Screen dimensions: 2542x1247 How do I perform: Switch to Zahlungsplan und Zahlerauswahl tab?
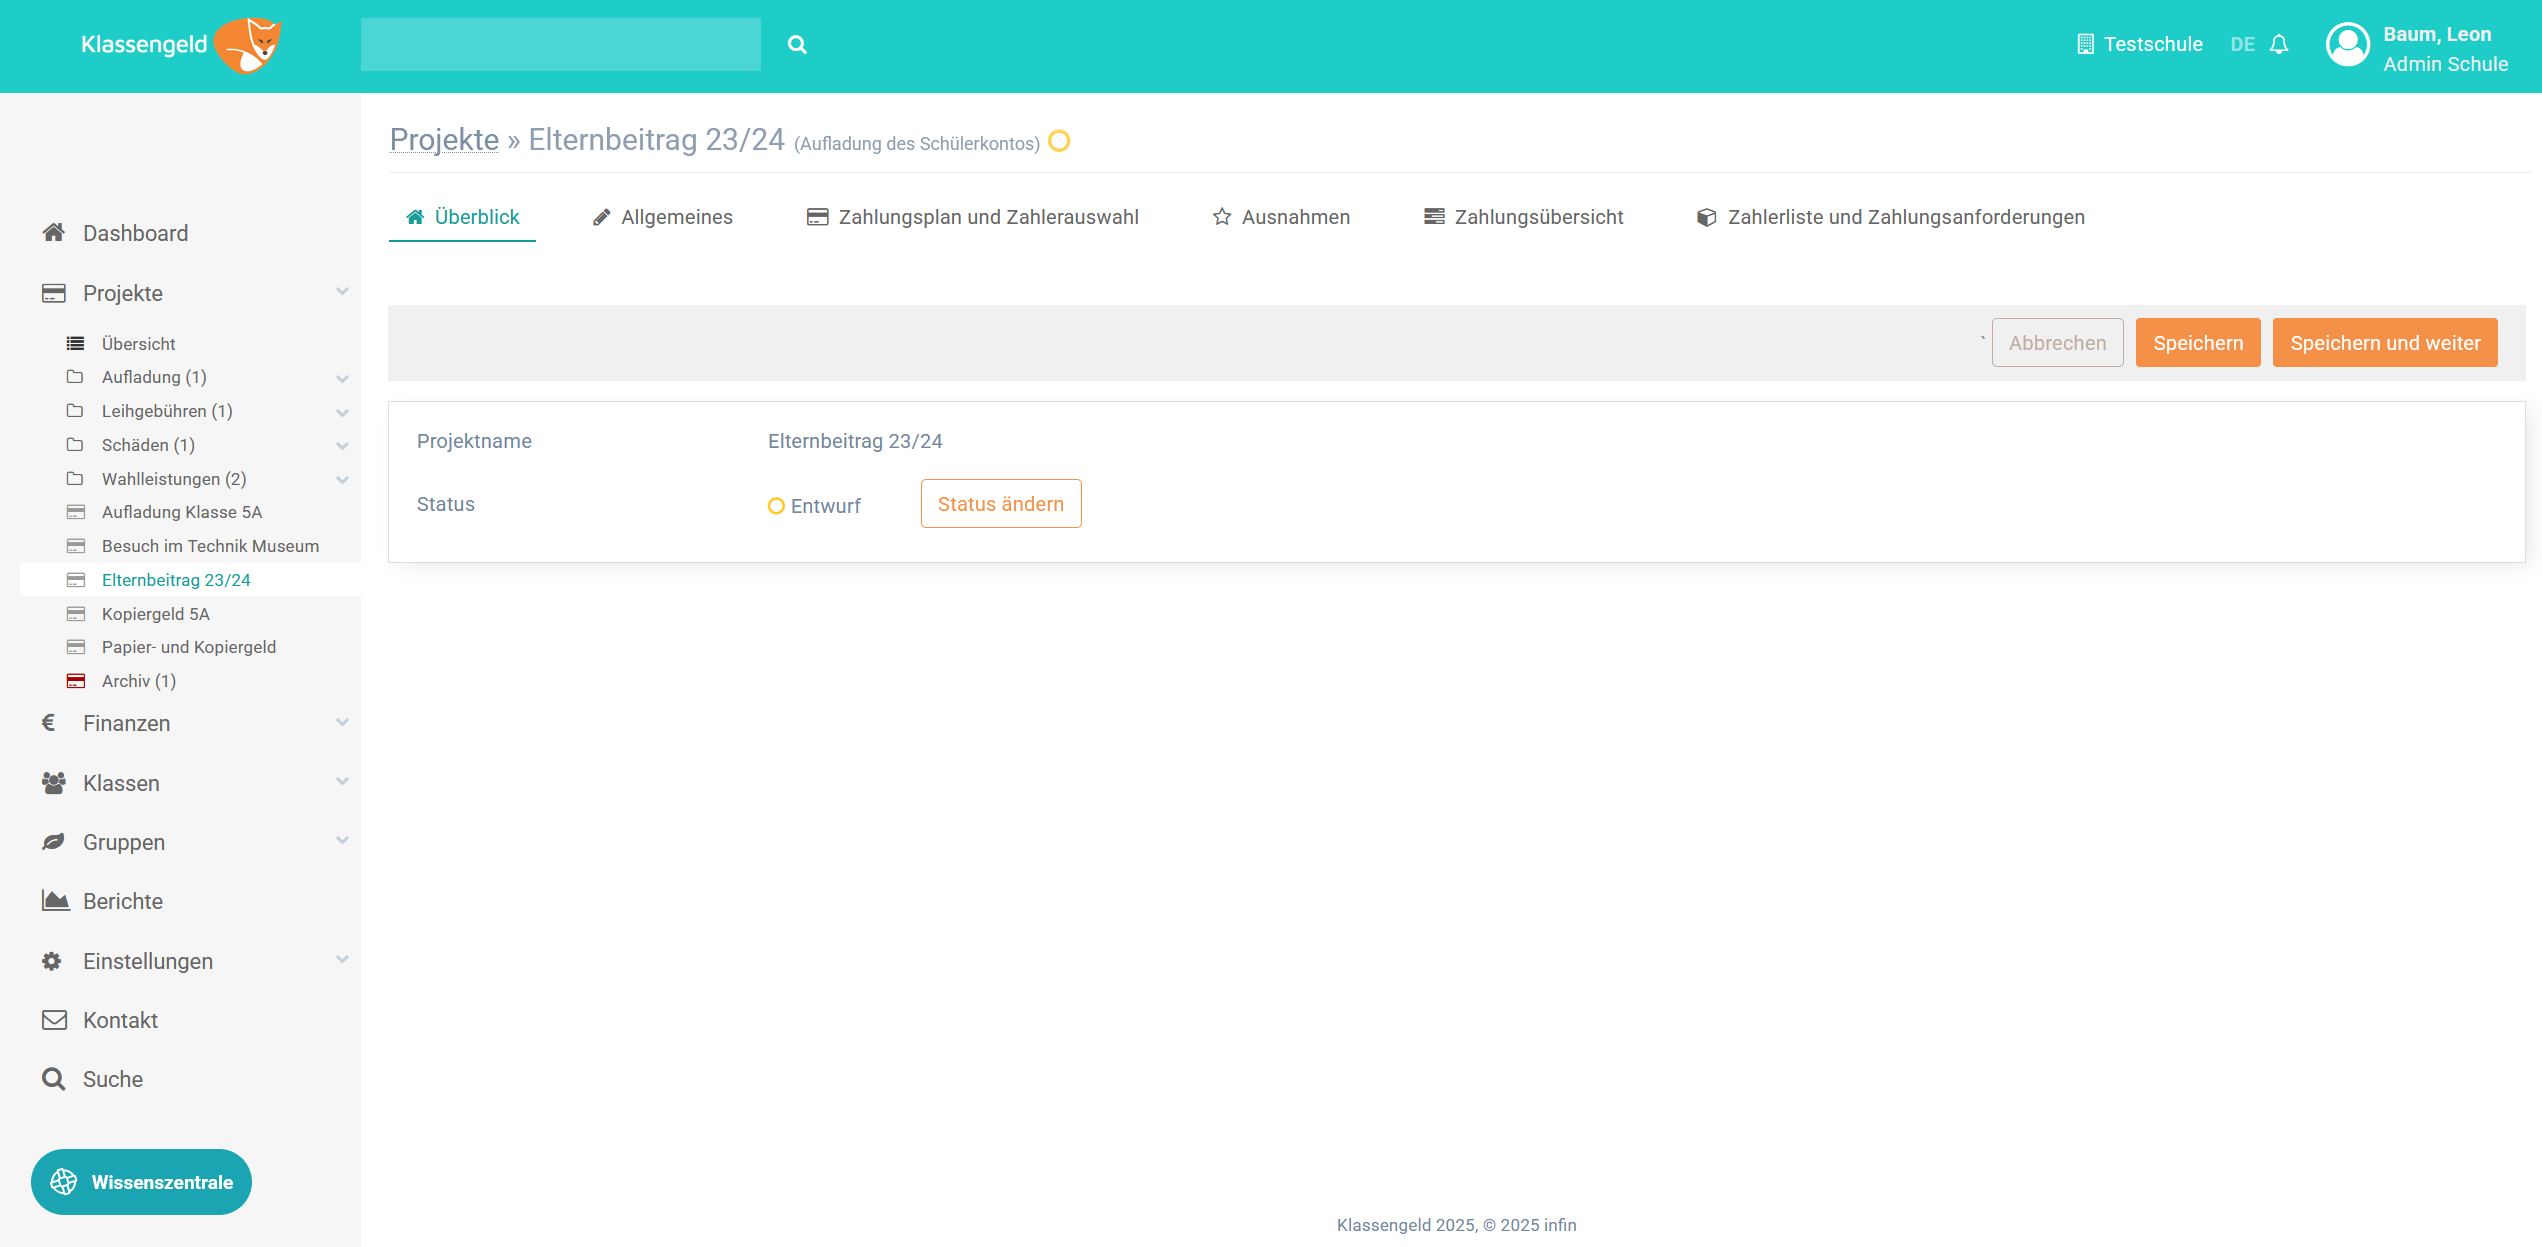pos(972,217)
